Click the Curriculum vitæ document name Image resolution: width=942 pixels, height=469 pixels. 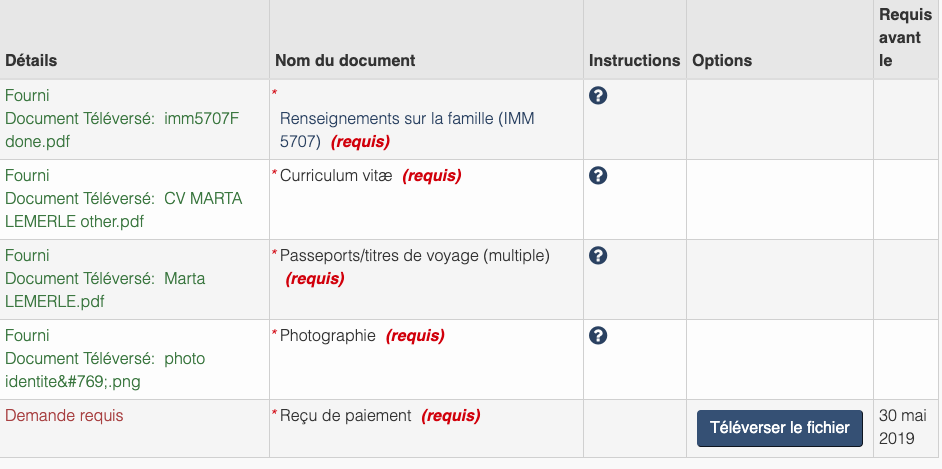point(336,176)
